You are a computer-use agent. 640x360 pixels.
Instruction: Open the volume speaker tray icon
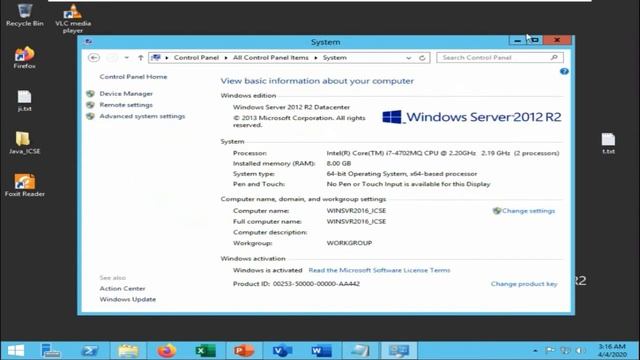(x=580, y=350)
